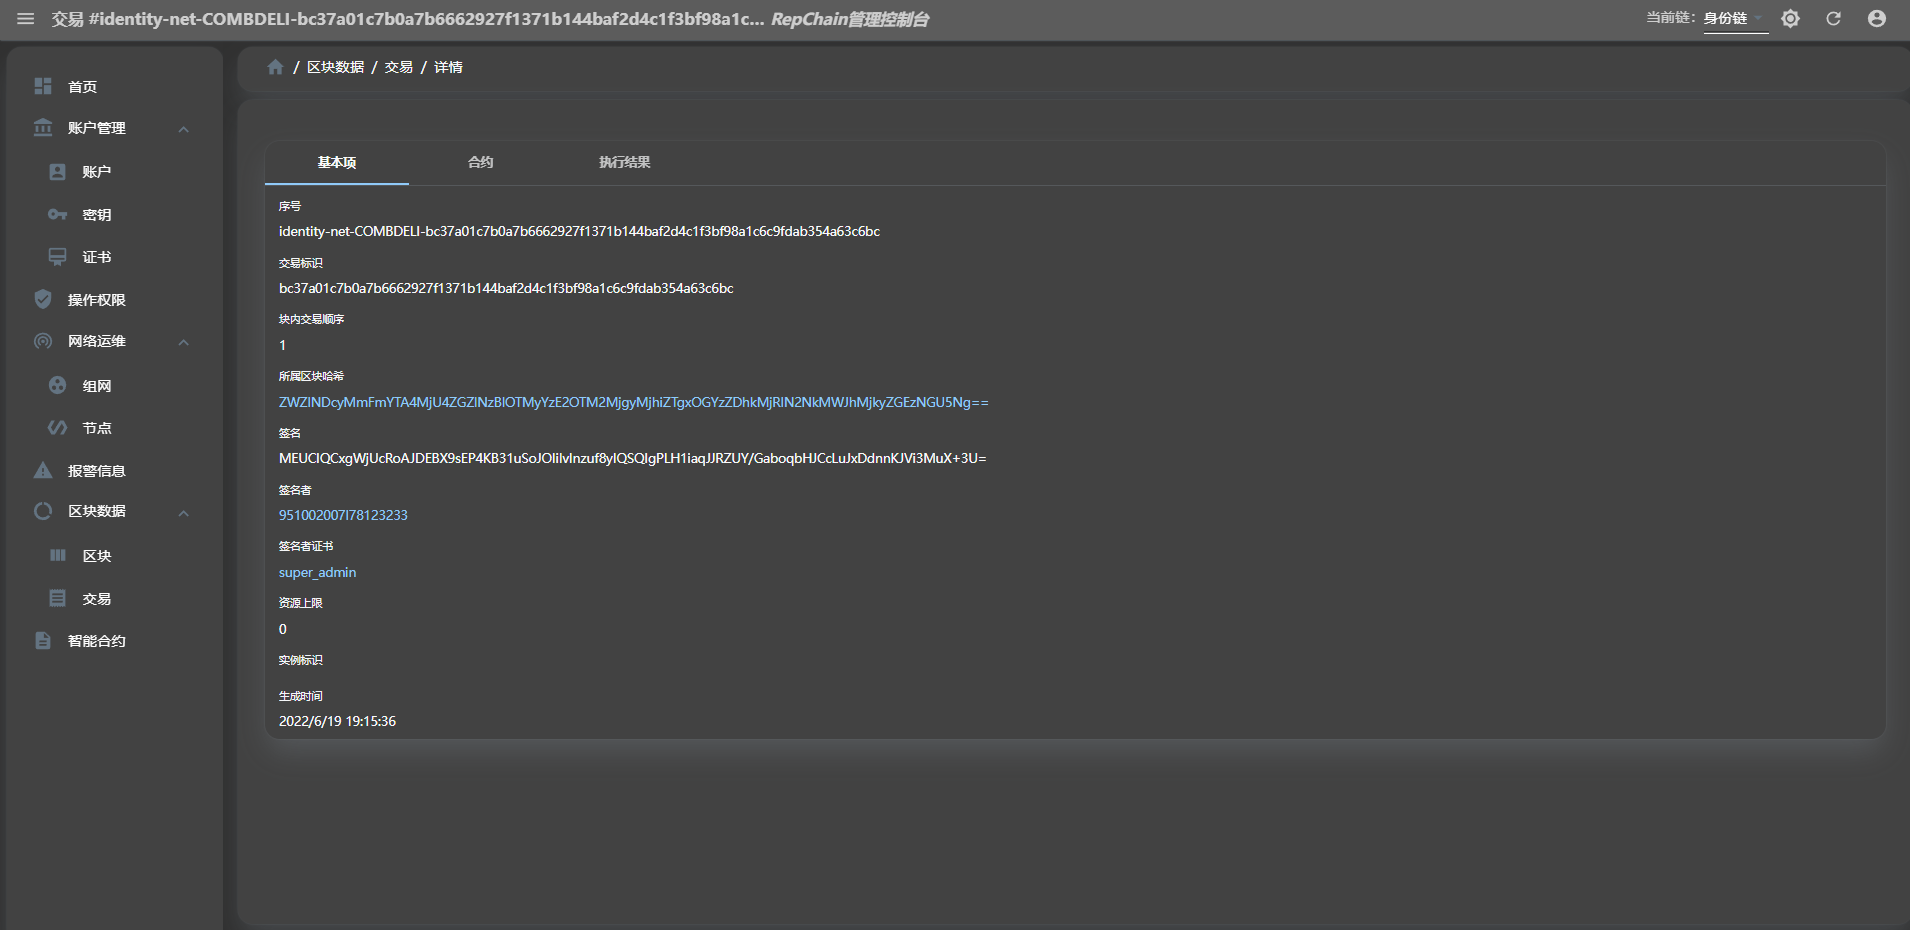The width and height of the screenshot is (1910, 930).
Task: Click the 区块数据 breadcrumb link
Action: (335, 67)
